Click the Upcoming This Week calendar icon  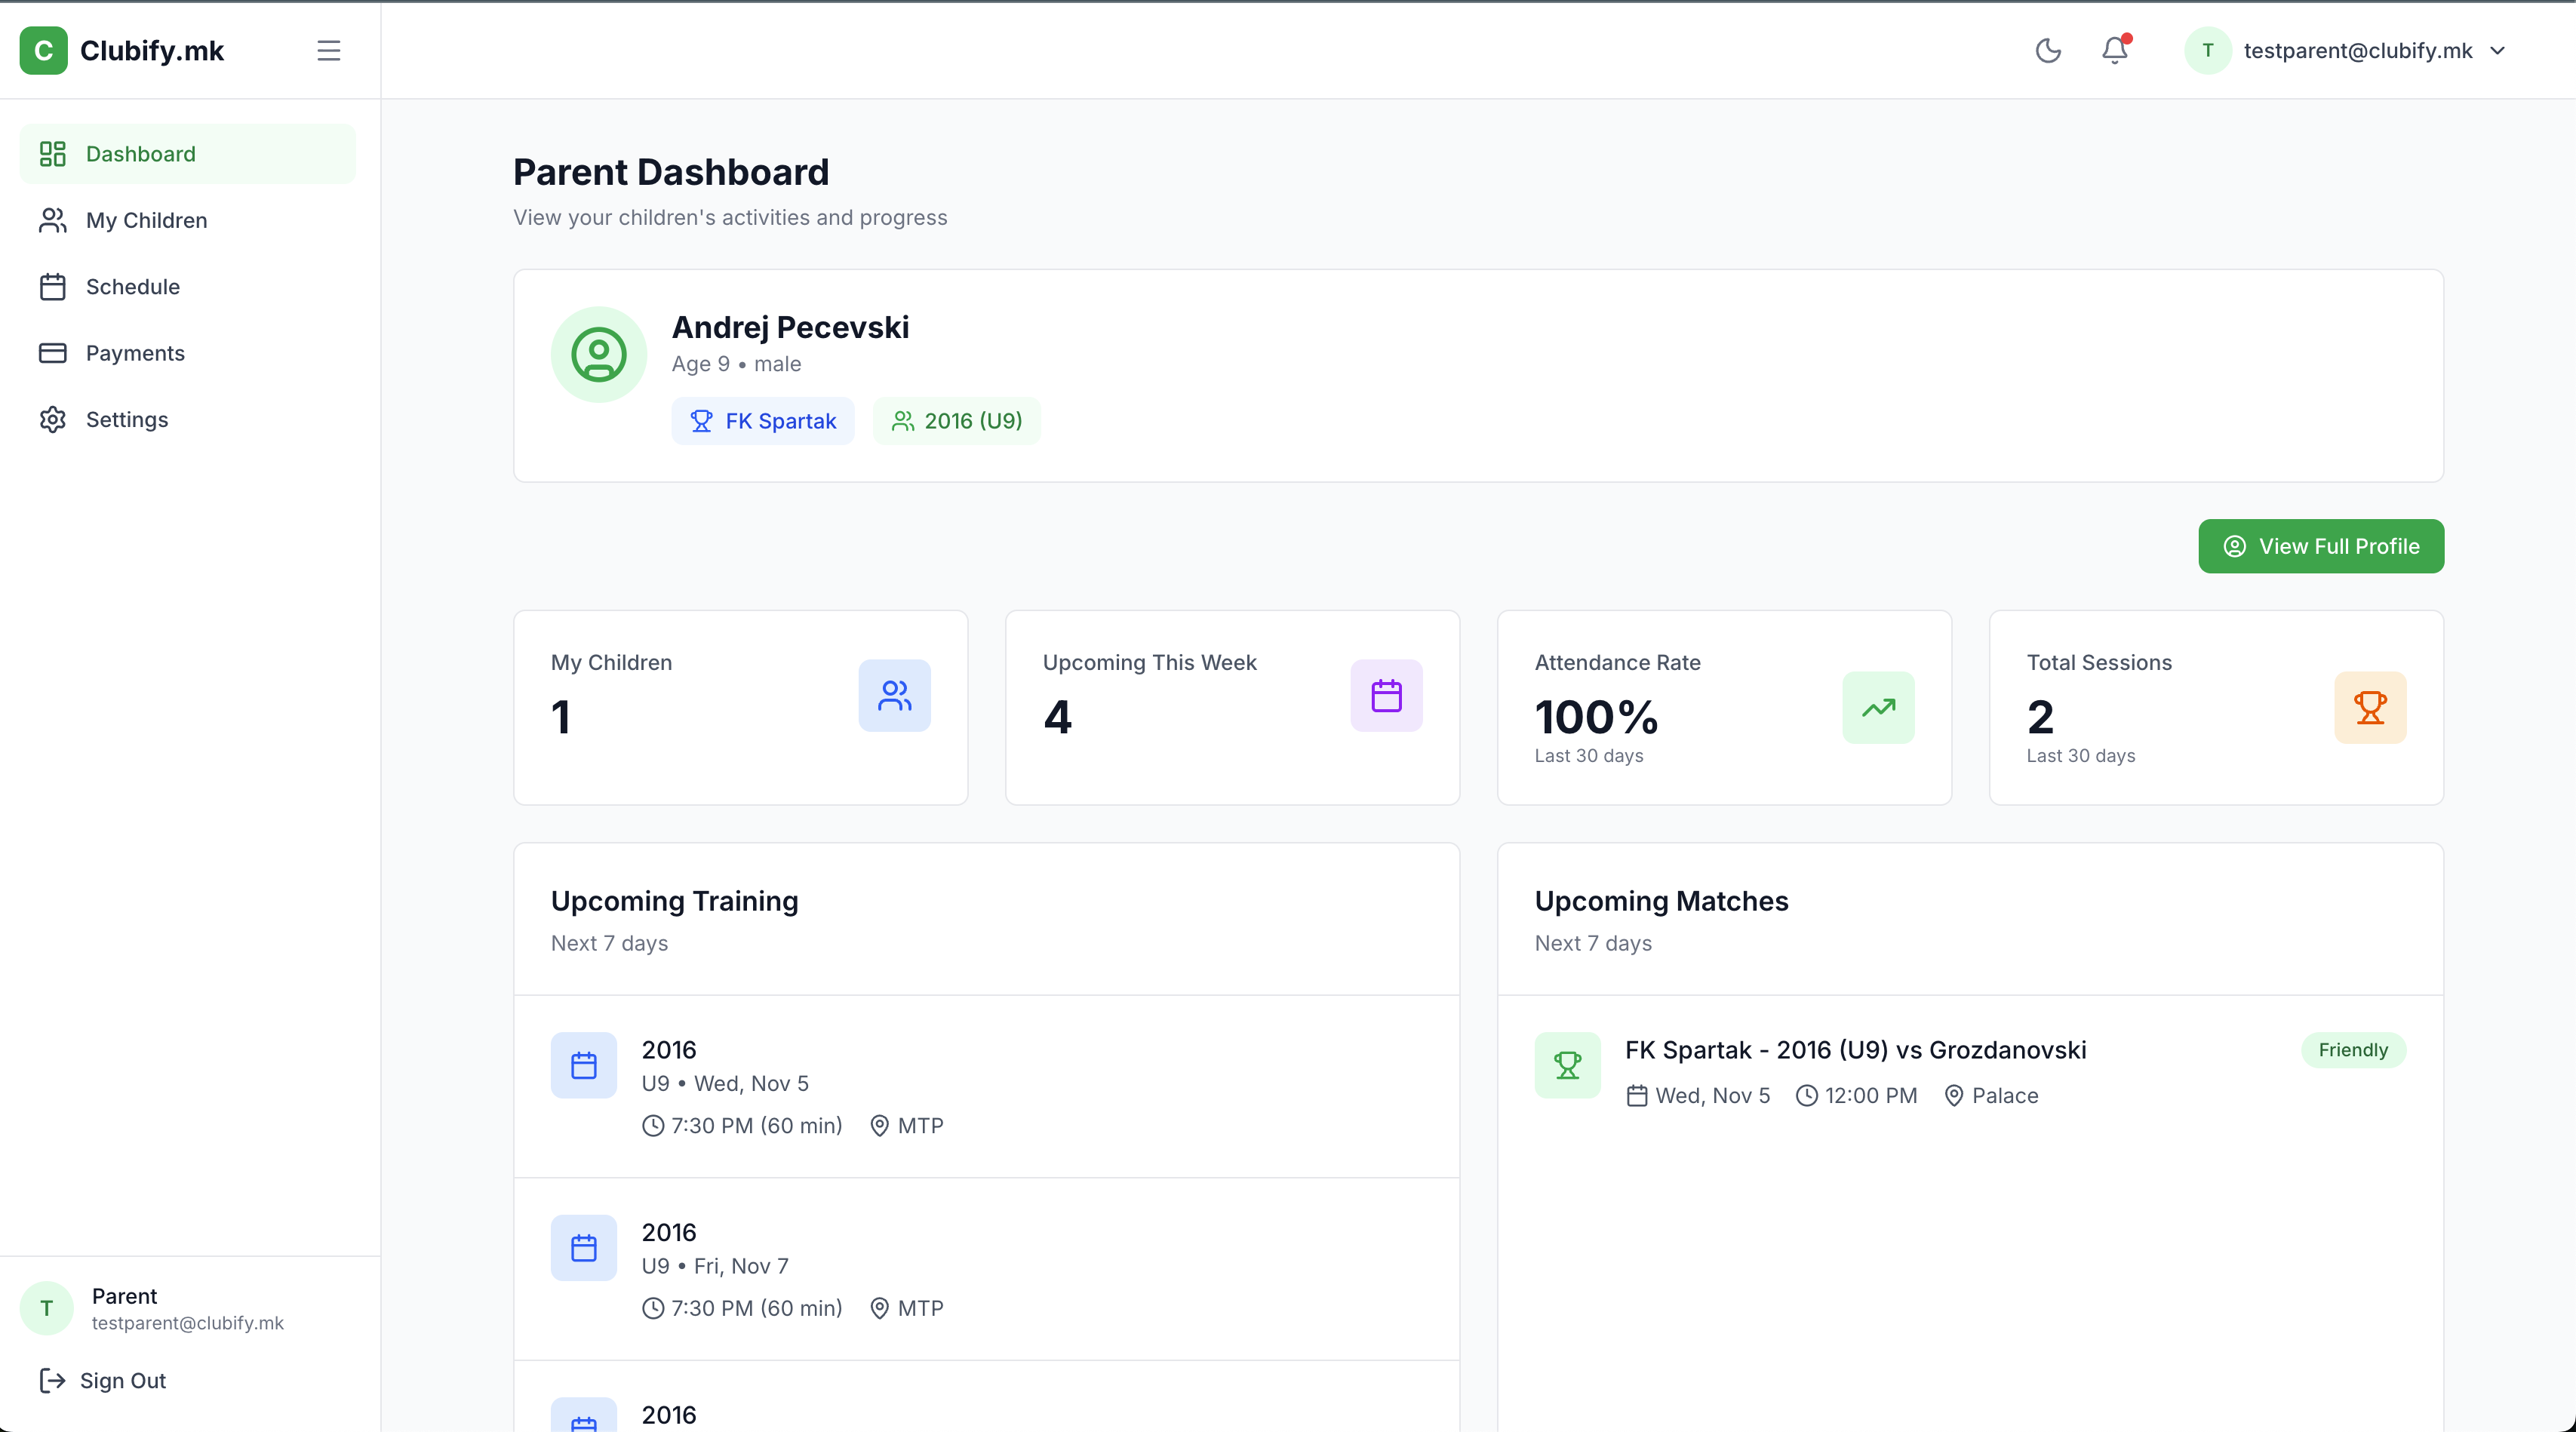(1386, 695)
